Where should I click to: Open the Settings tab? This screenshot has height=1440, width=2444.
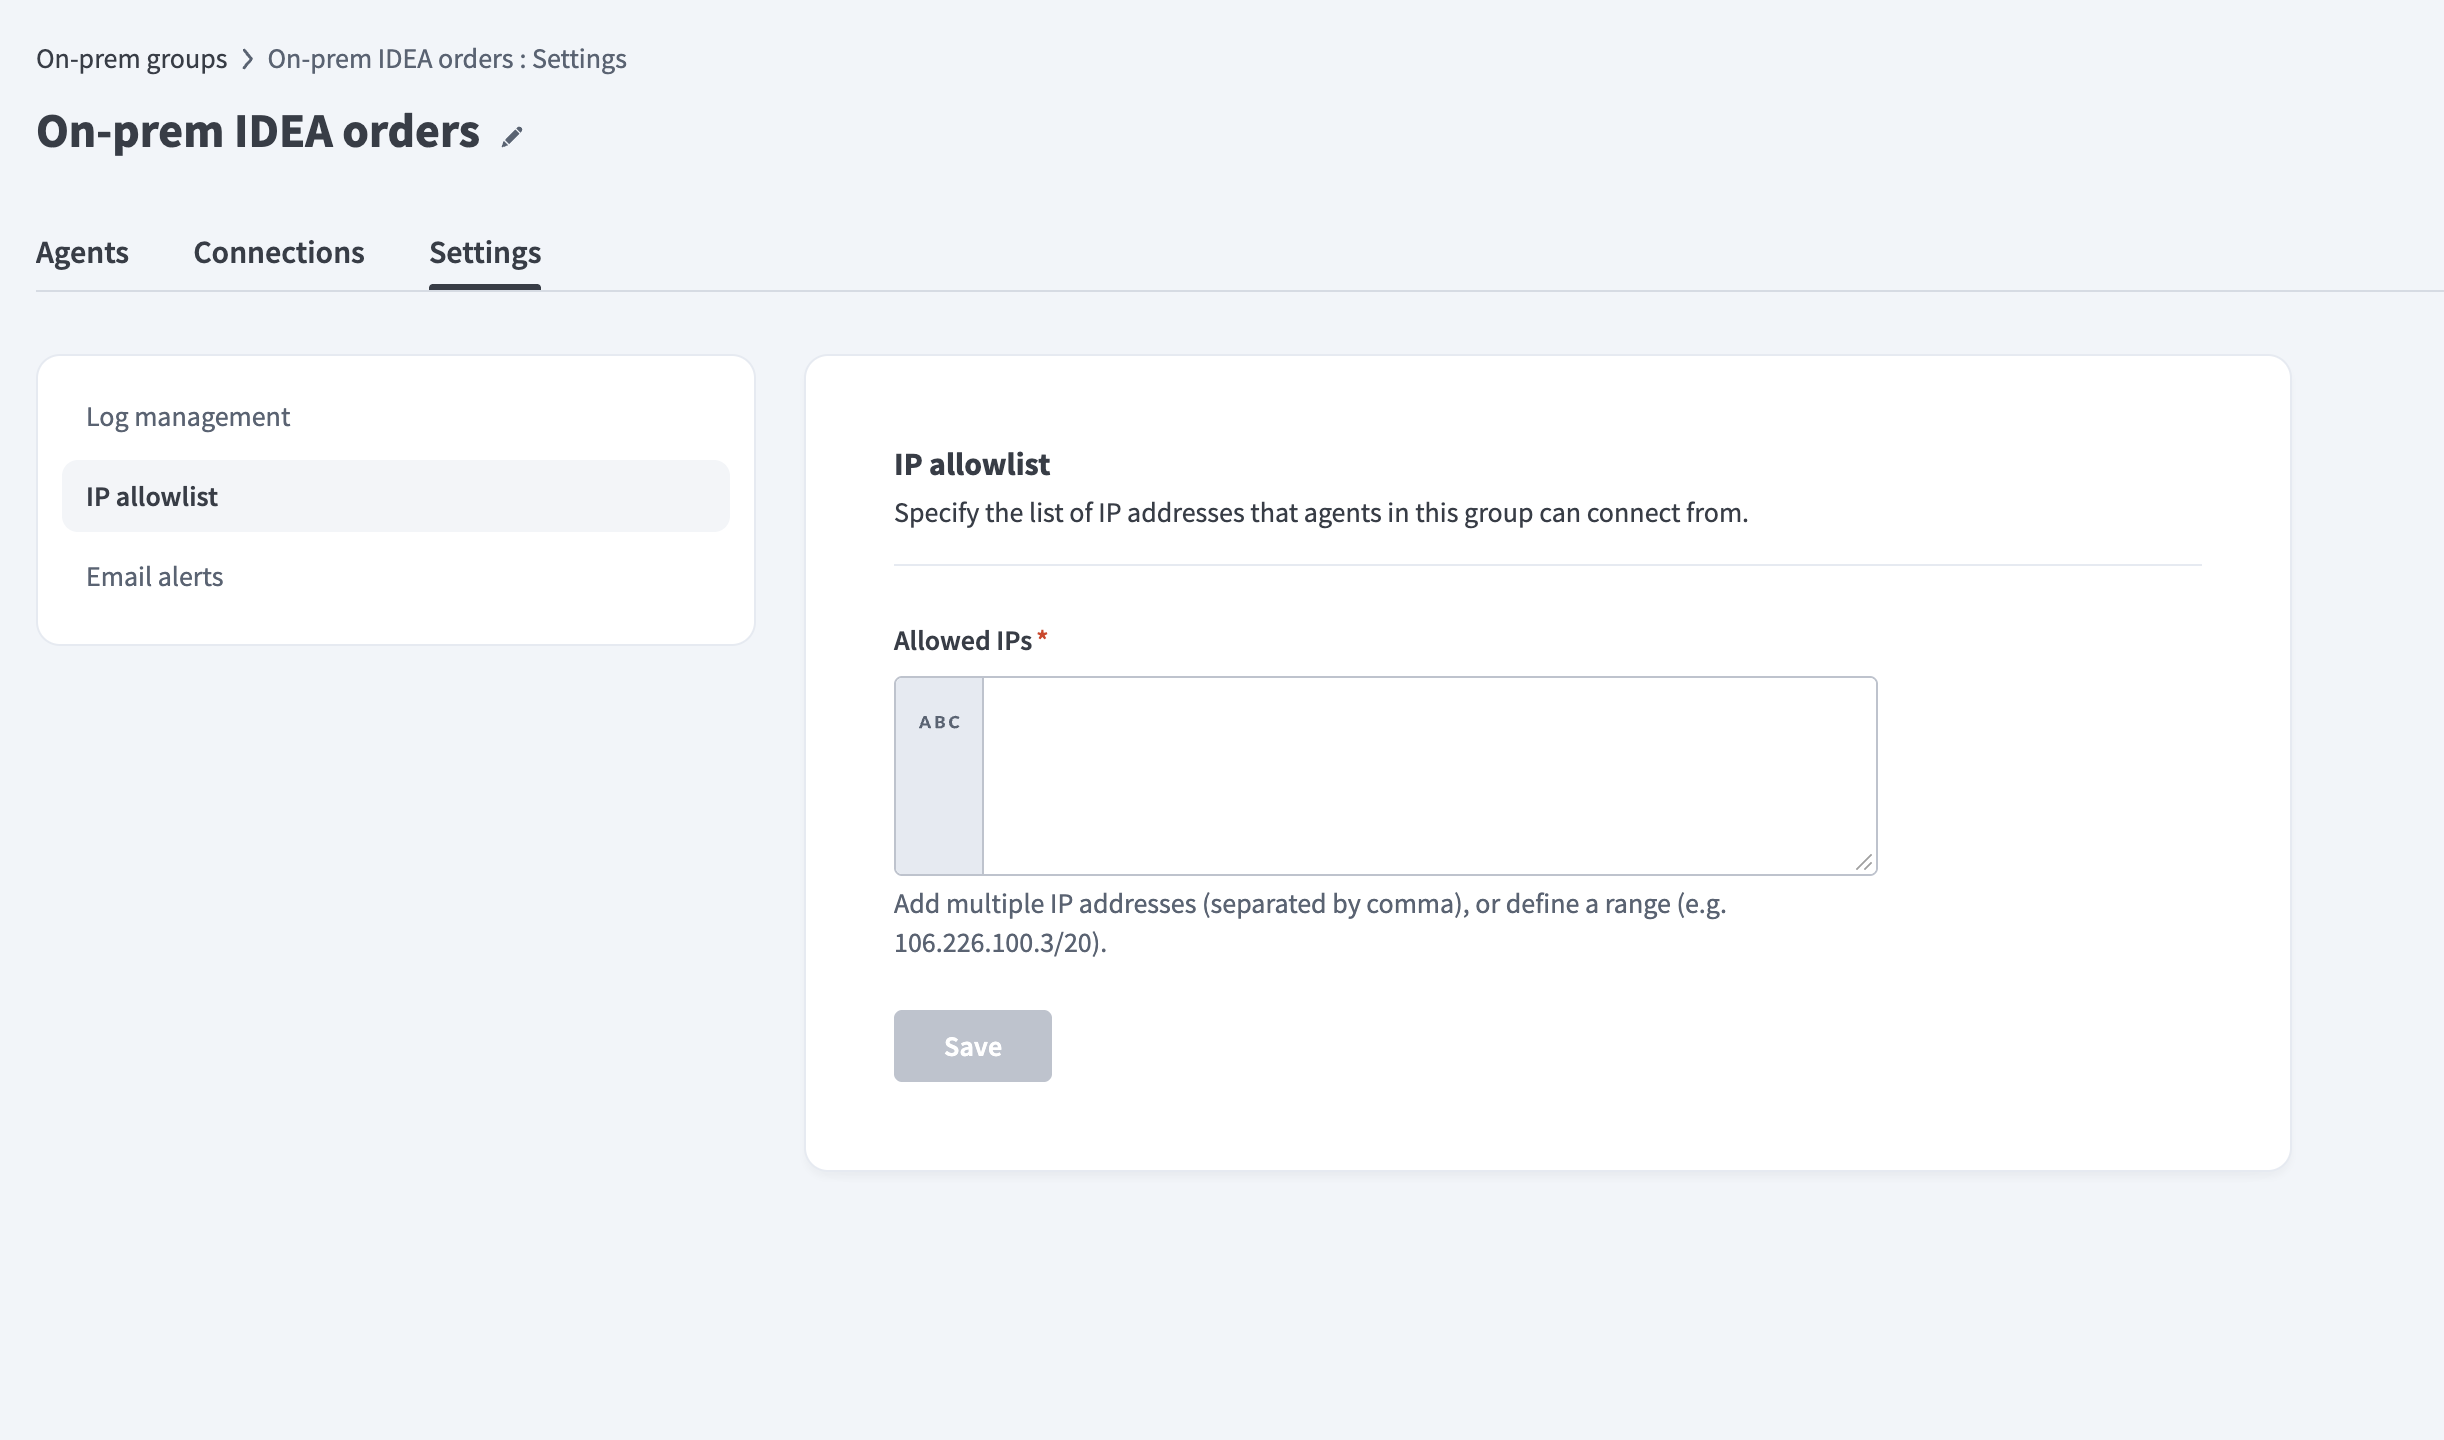click(485, 253)
